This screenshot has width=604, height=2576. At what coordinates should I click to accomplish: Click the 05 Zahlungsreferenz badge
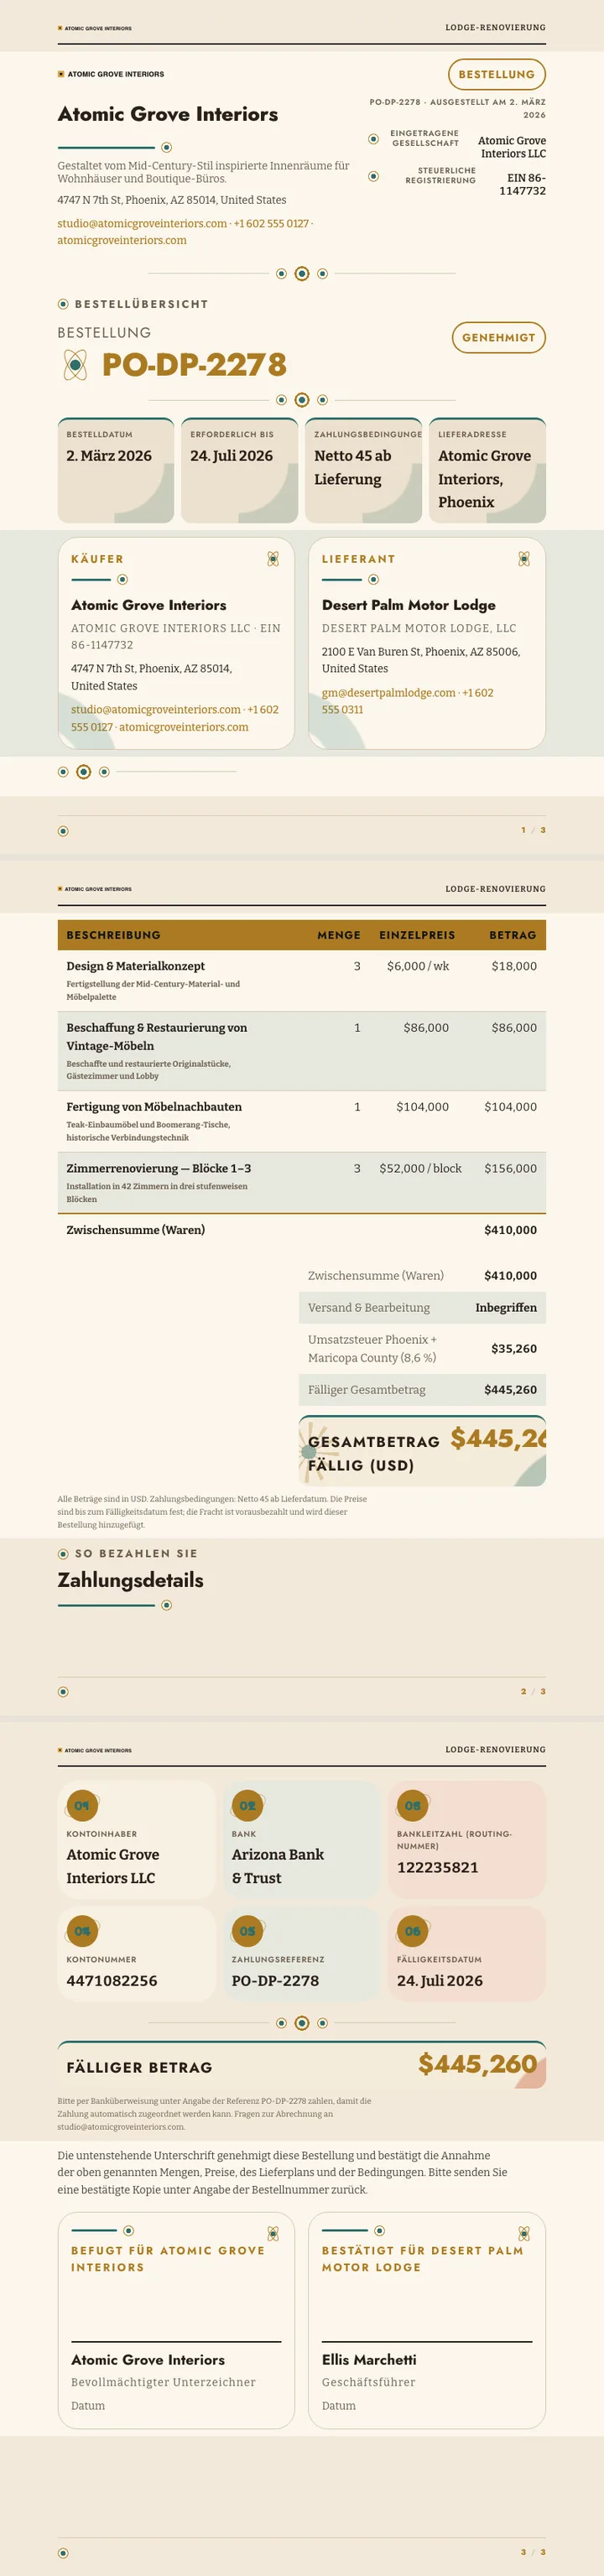pos(248,1930)
